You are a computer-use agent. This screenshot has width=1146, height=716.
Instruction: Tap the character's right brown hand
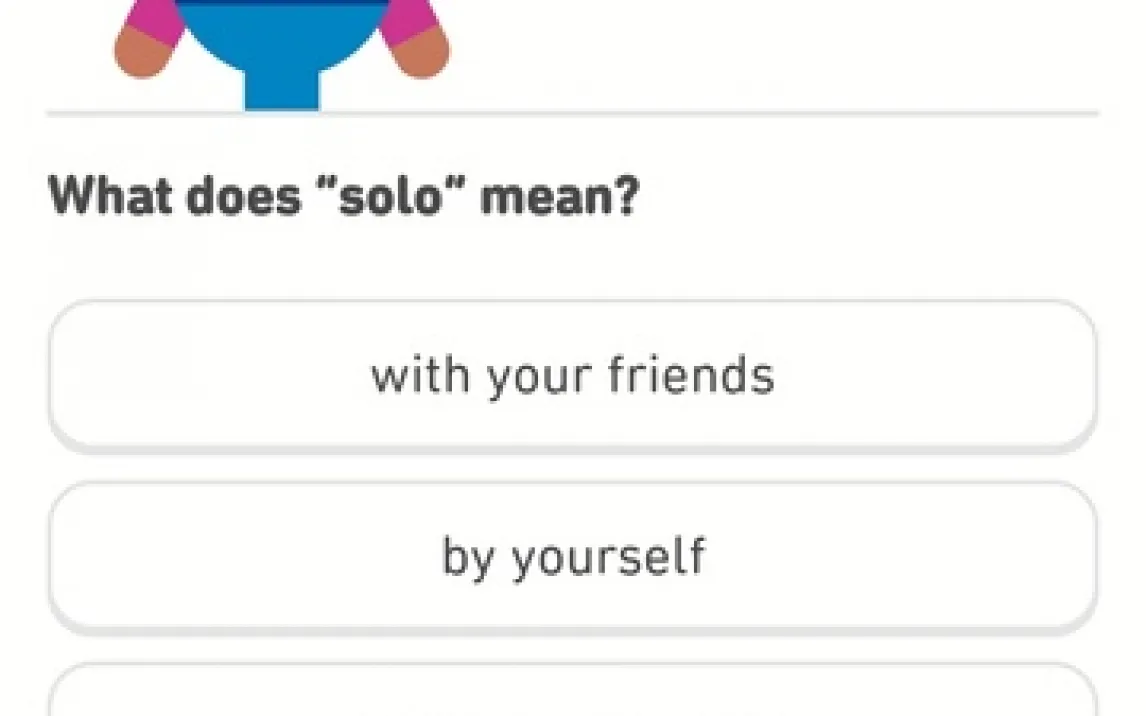[x=419, y=52]
